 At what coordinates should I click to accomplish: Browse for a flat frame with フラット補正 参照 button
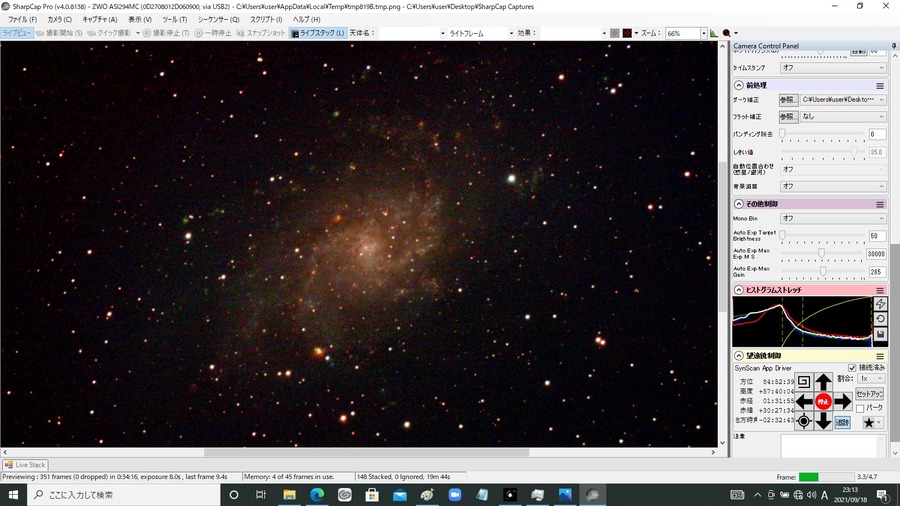point(788,116)
